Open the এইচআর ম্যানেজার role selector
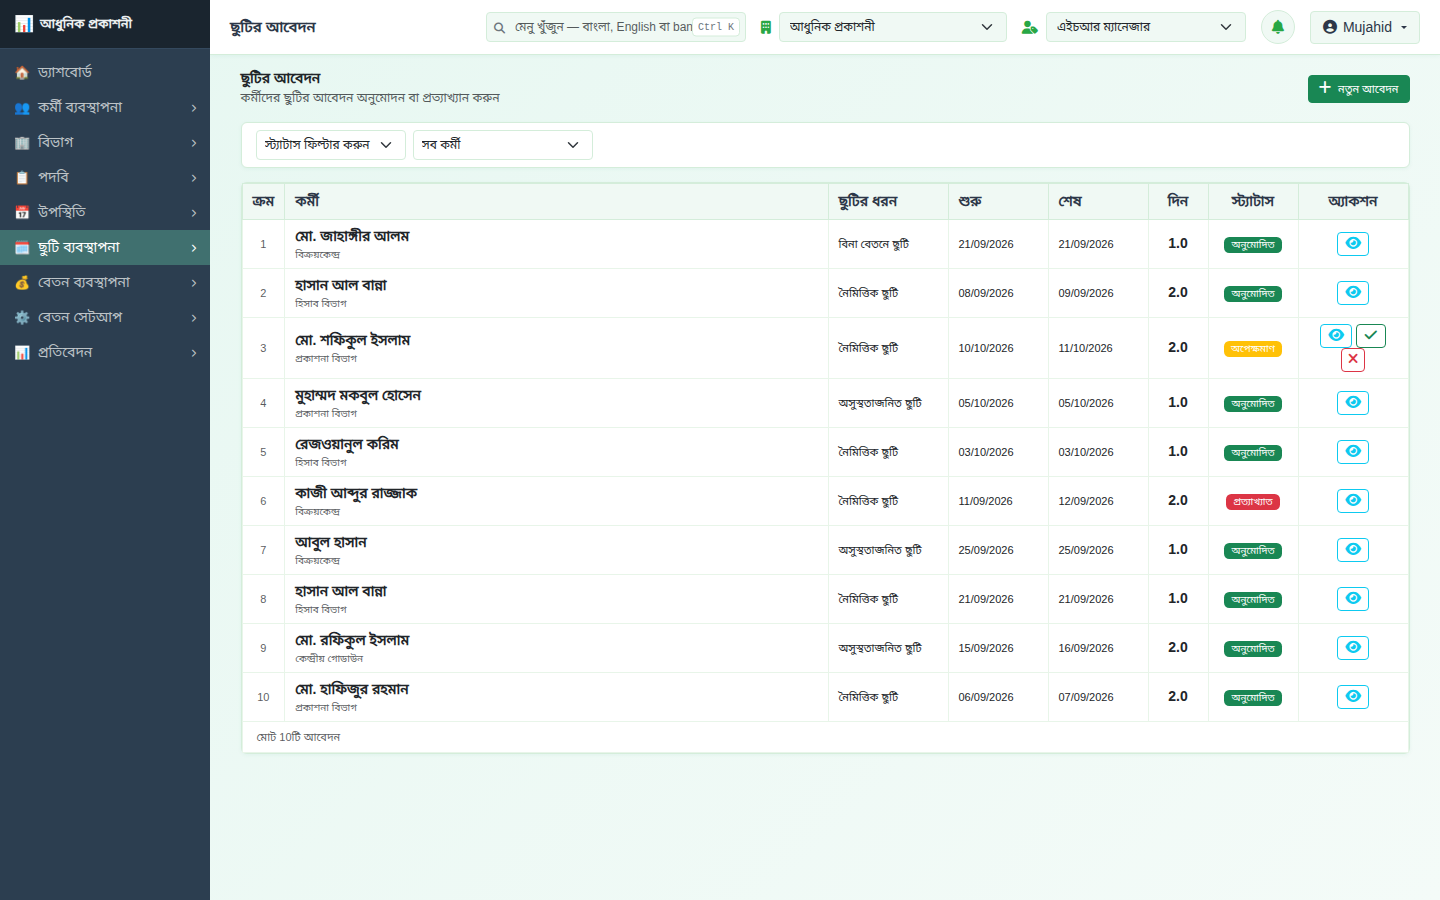The height and width of the screenshot is (900, 1440). (x=1146, y=27)
